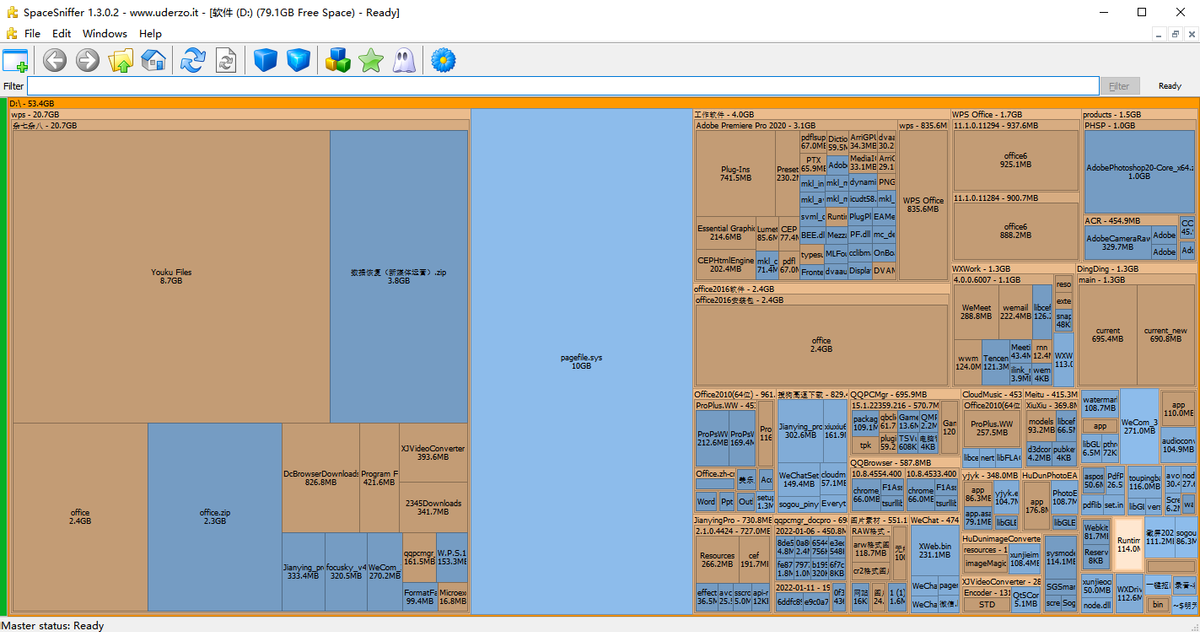Click the solid blue cube Less Detail icon
Screen dimensions: 1200x632
tap(264, 61)
